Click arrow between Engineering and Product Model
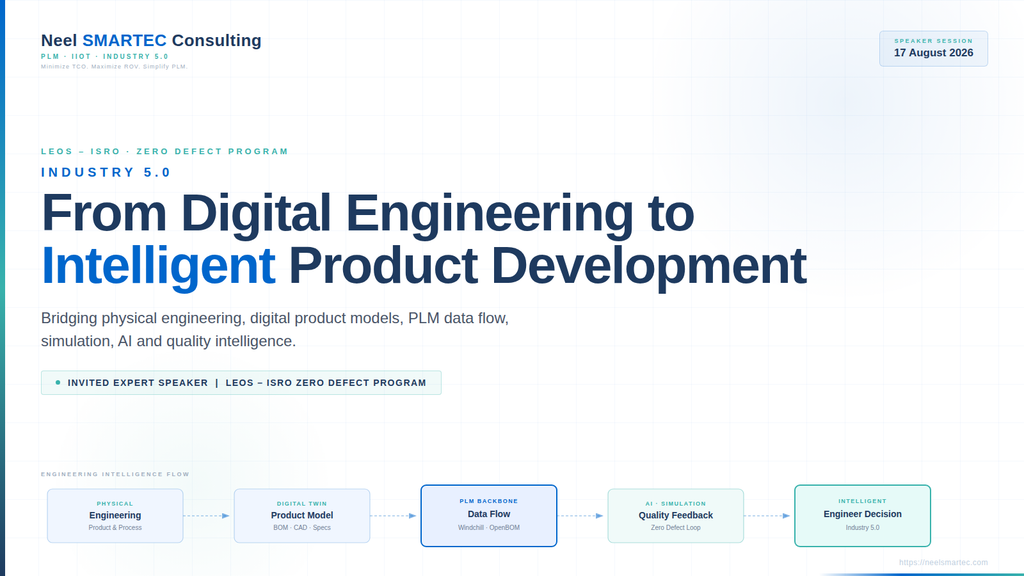Screen dimensions: 1024x576 pos(207,516)
